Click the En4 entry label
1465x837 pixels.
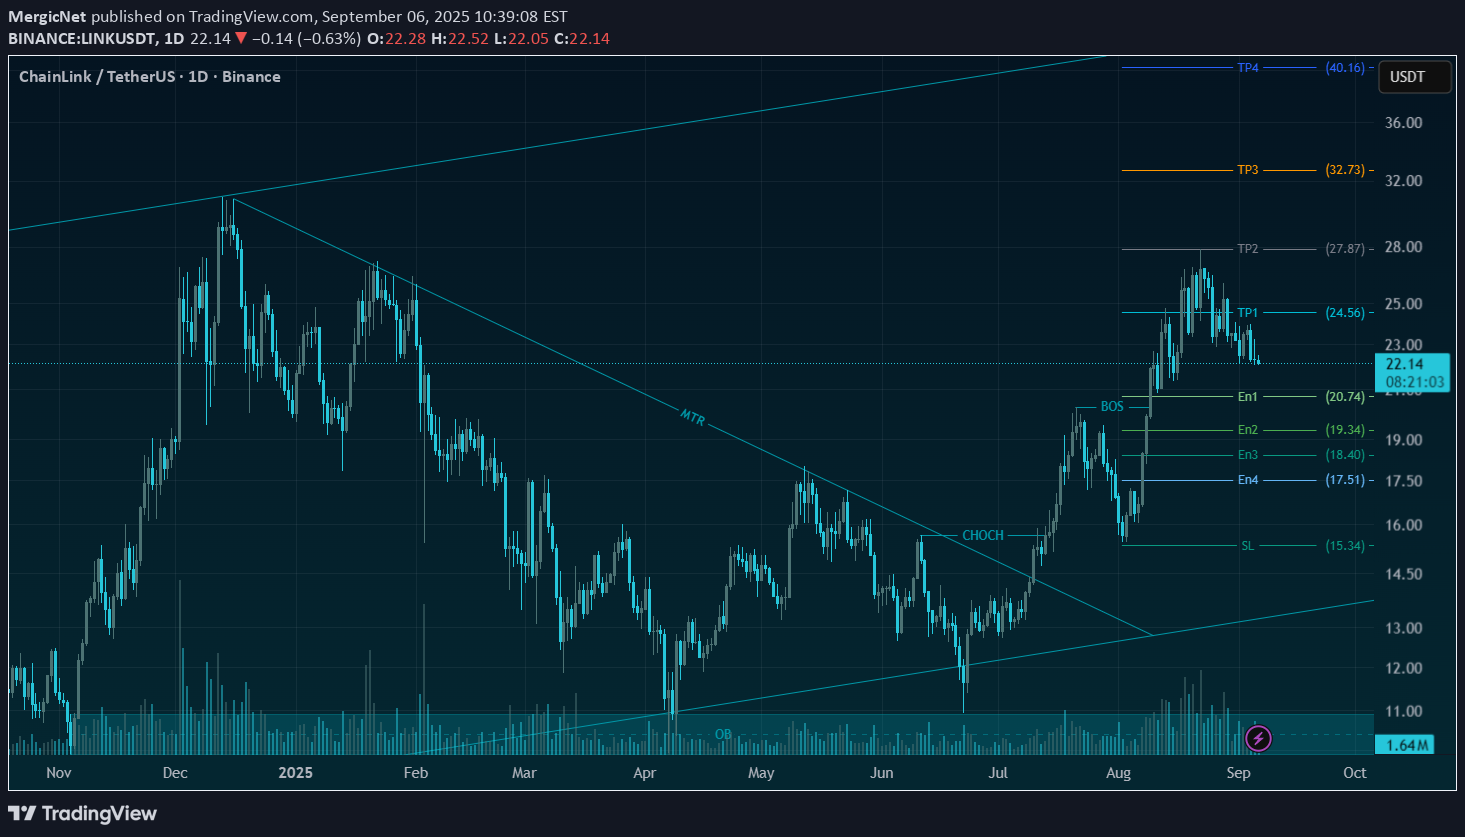click(1248, 480)
